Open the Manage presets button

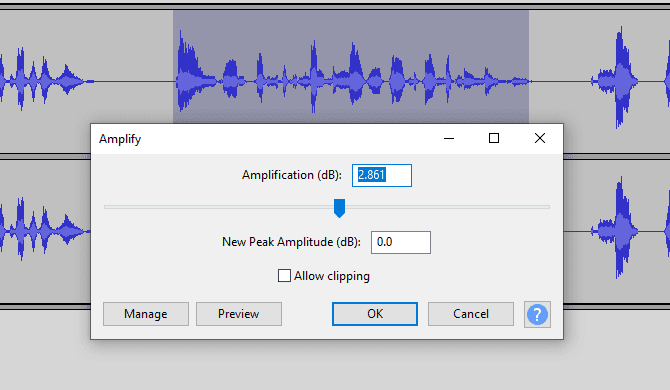point(146,314)
